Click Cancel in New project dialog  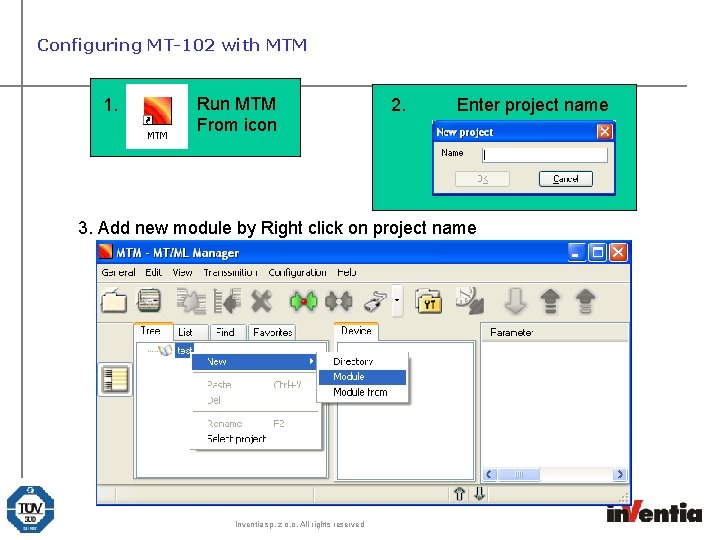click(566, 179)
